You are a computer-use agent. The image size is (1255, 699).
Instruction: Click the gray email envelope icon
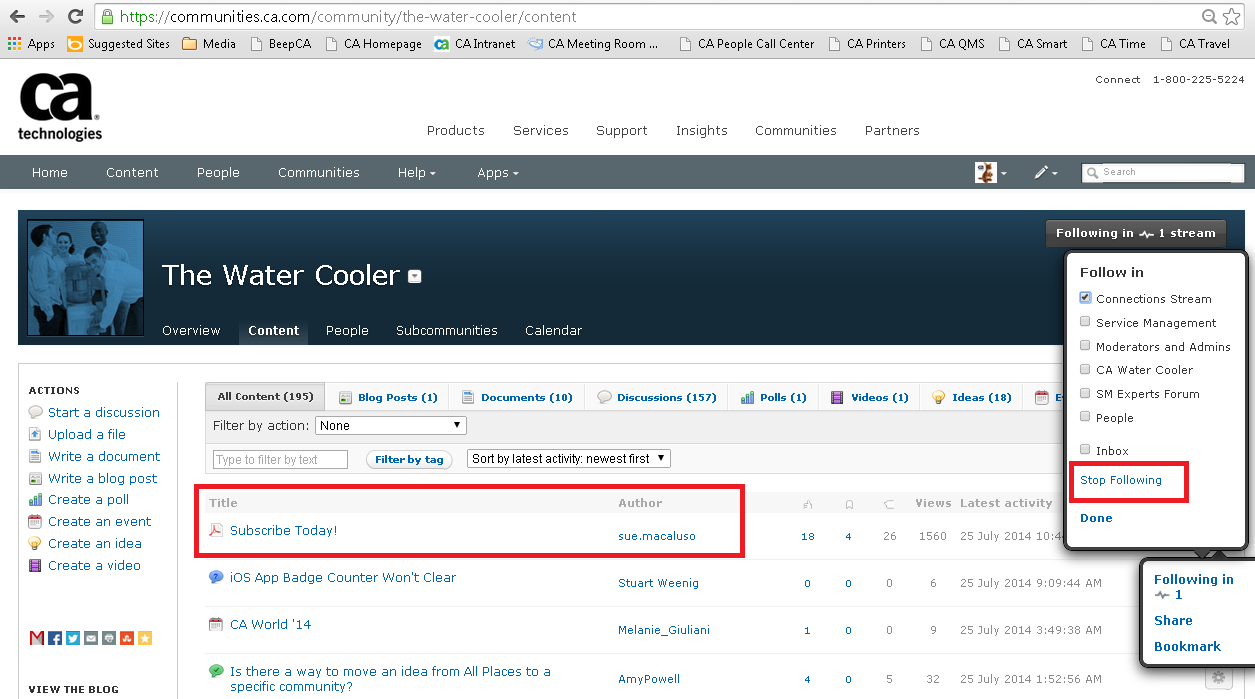click(x=91, y=638)
